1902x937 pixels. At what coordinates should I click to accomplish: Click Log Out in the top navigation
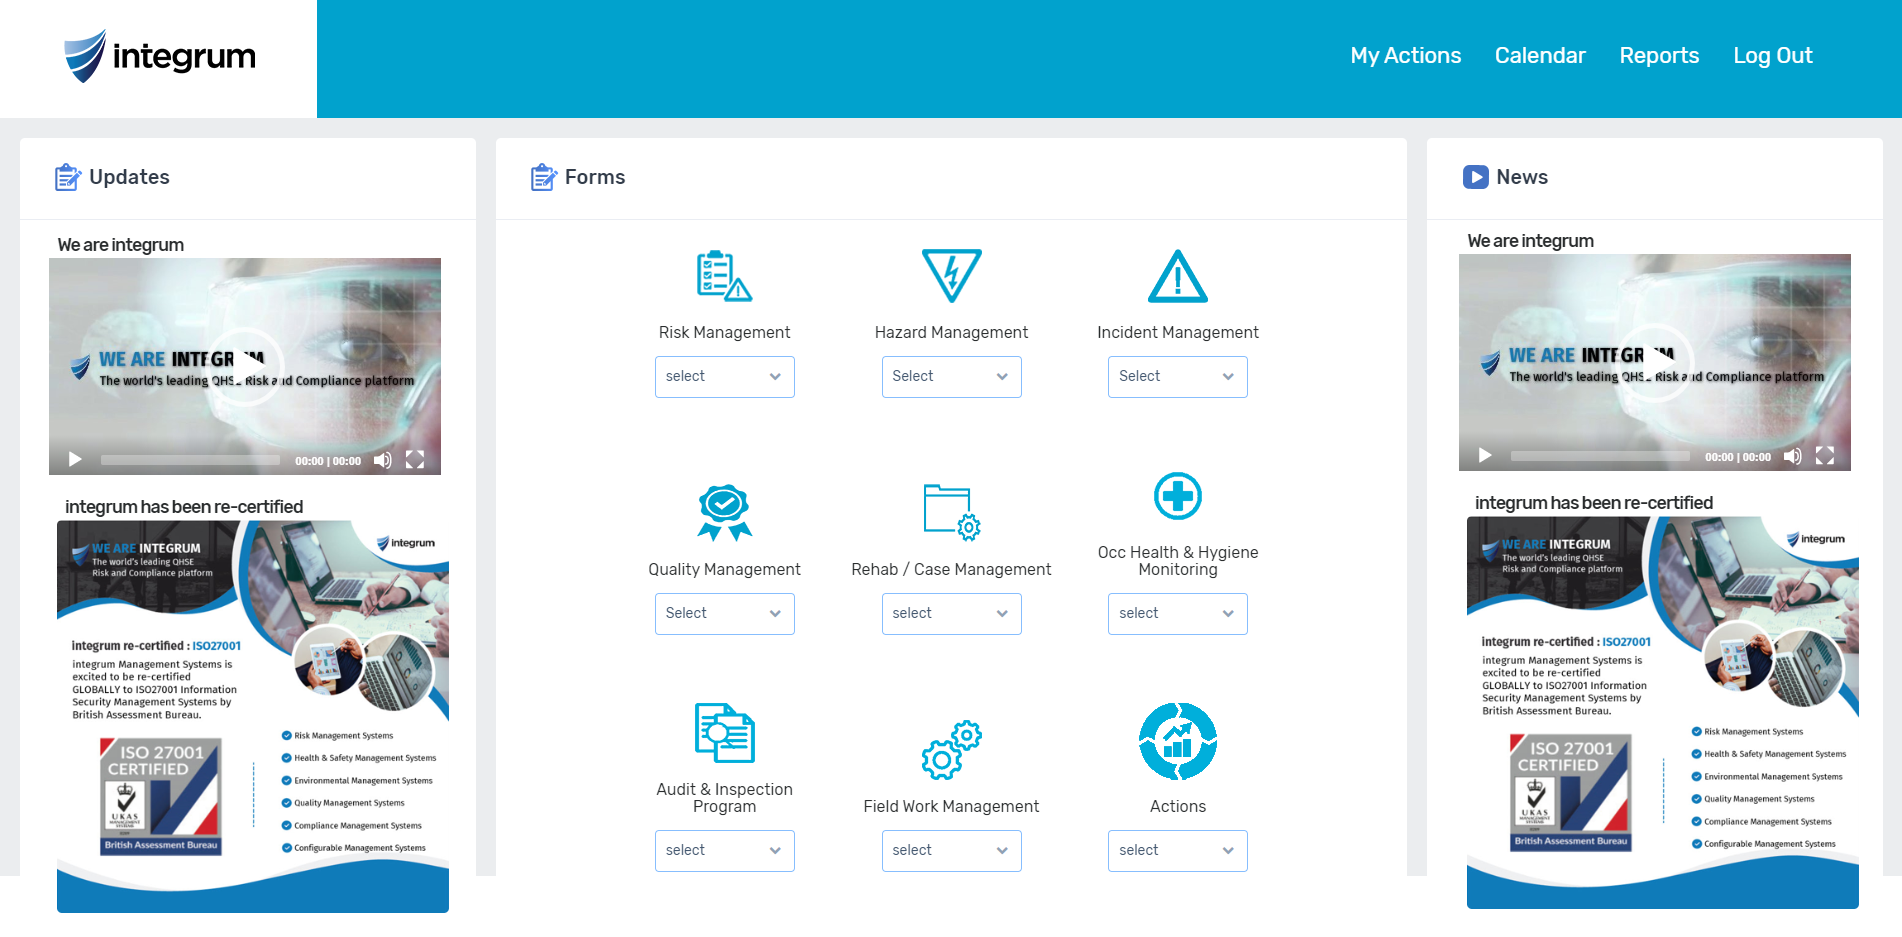pyautogui.click(x=1773, y=56)
